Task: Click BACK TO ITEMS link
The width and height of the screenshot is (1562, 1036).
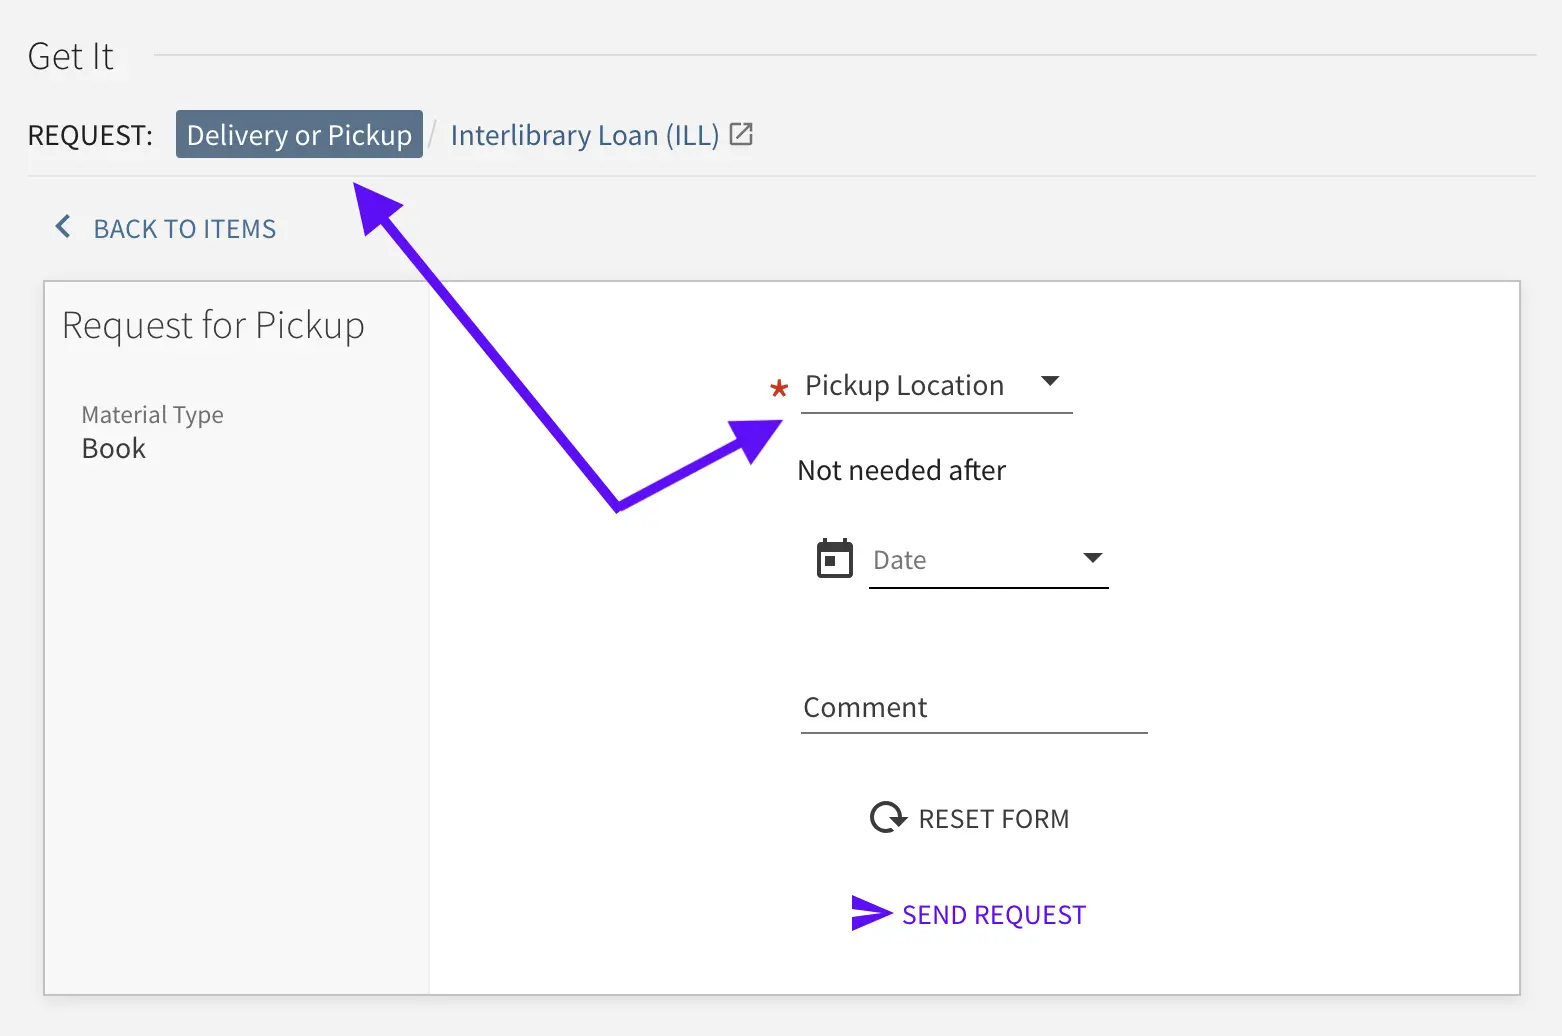Action: point(184,229)
